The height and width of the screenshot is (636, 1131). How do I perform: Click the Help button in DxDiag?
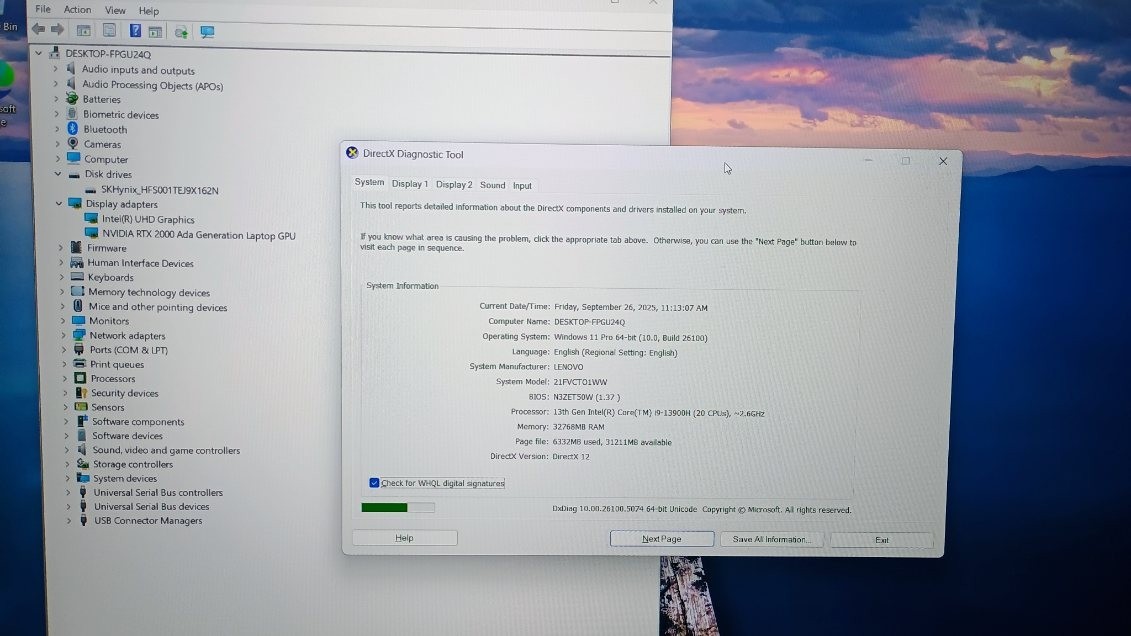point(404,538)
